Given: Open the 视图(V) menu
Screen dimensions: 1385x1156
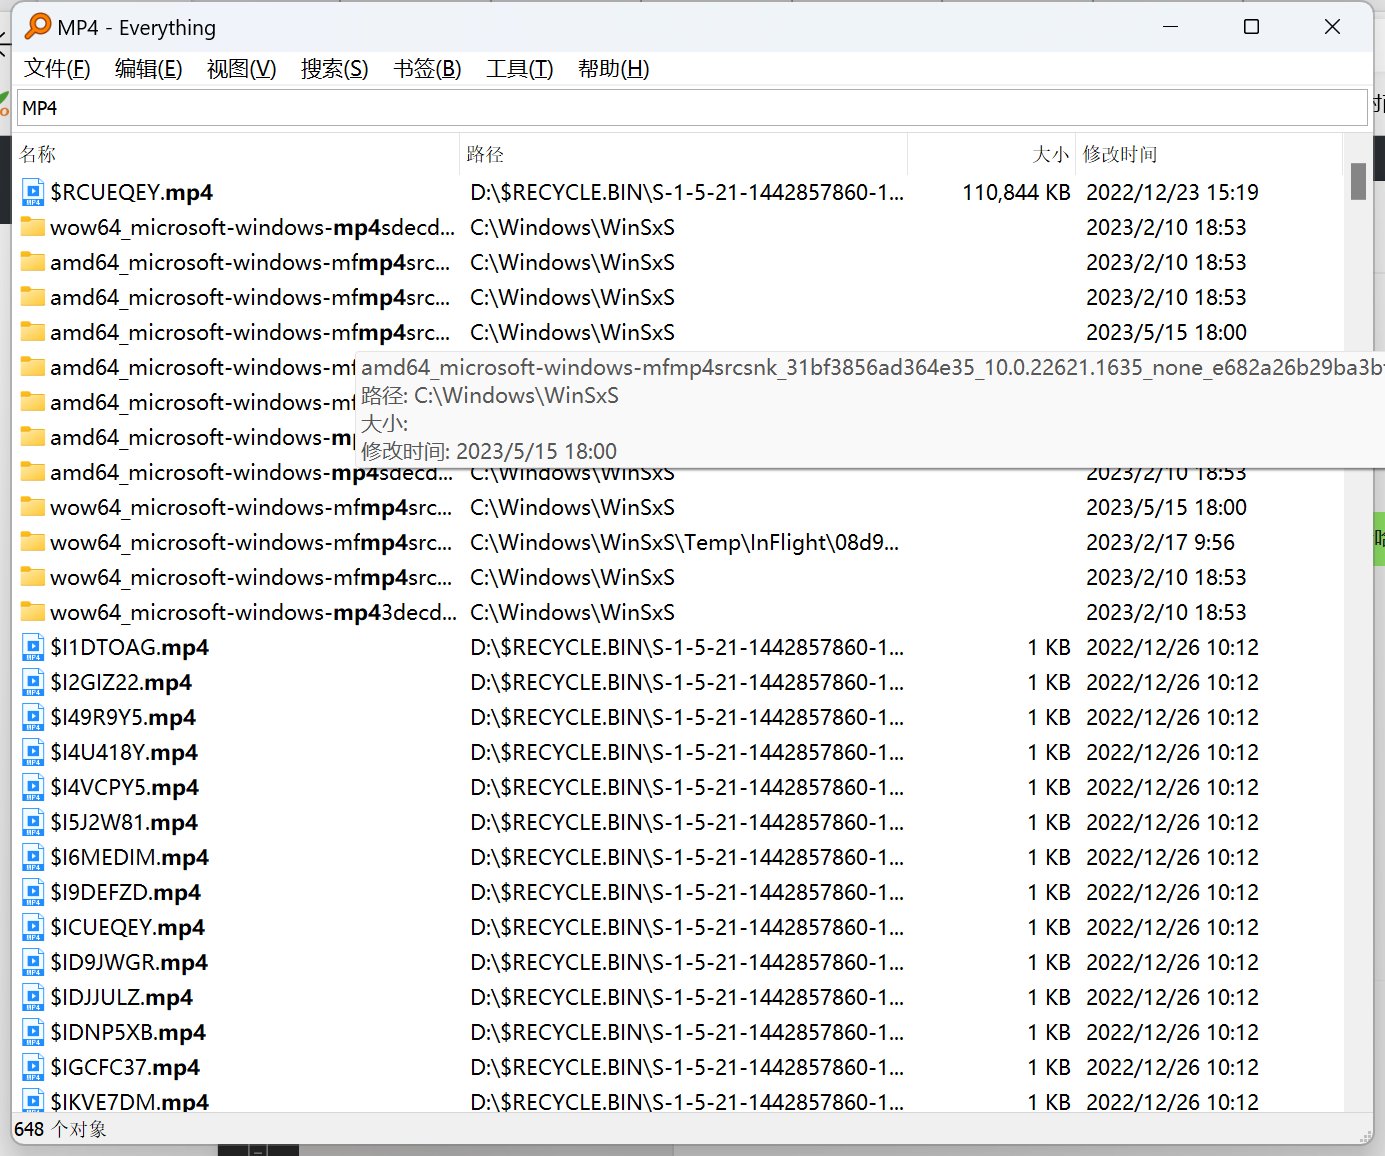Looking at the screenshot, I should (x=241, y=69).
